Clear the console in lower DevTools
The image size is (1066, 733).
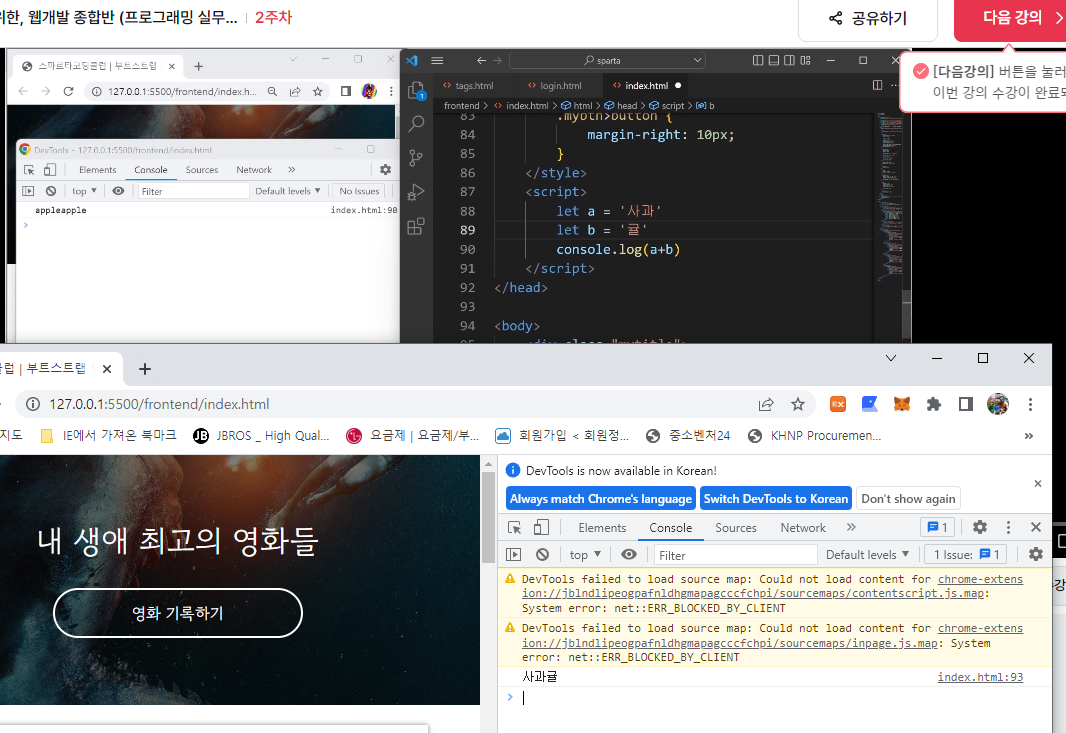click(542, 555)
